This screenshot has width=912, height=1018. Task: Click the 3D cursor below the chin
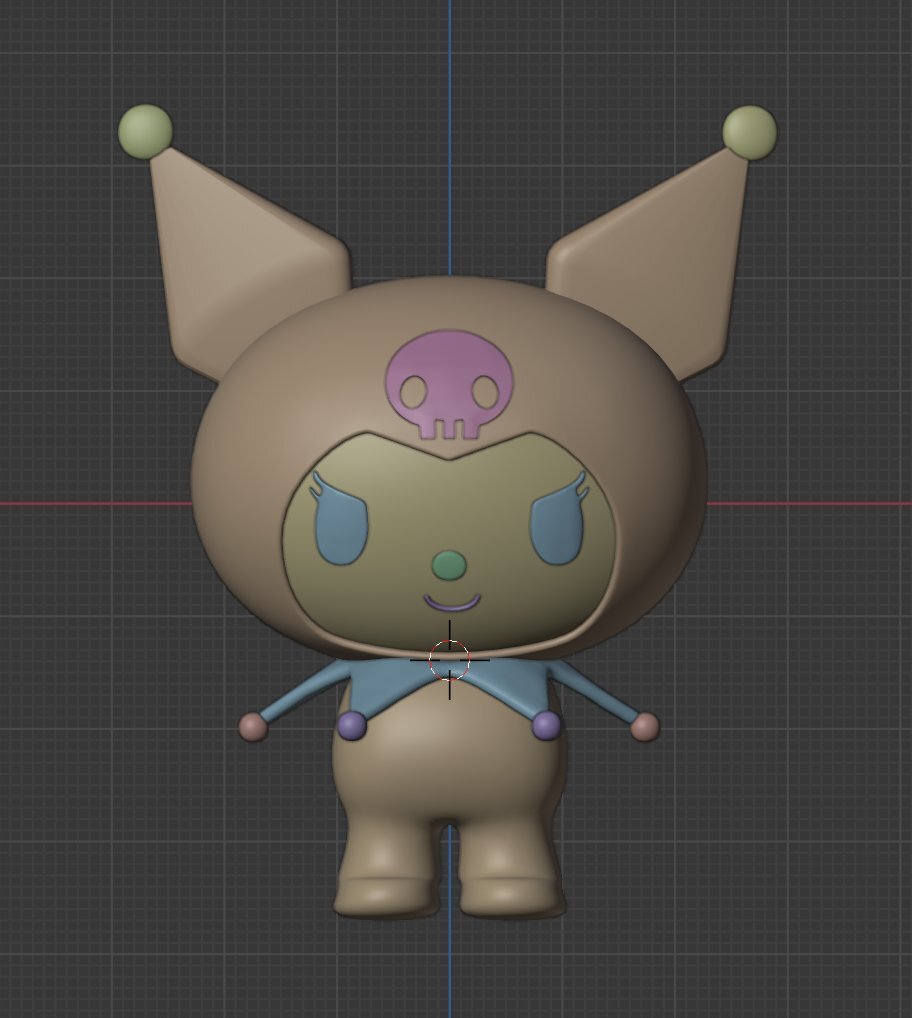pyautogui.click(x=449, y=660)
